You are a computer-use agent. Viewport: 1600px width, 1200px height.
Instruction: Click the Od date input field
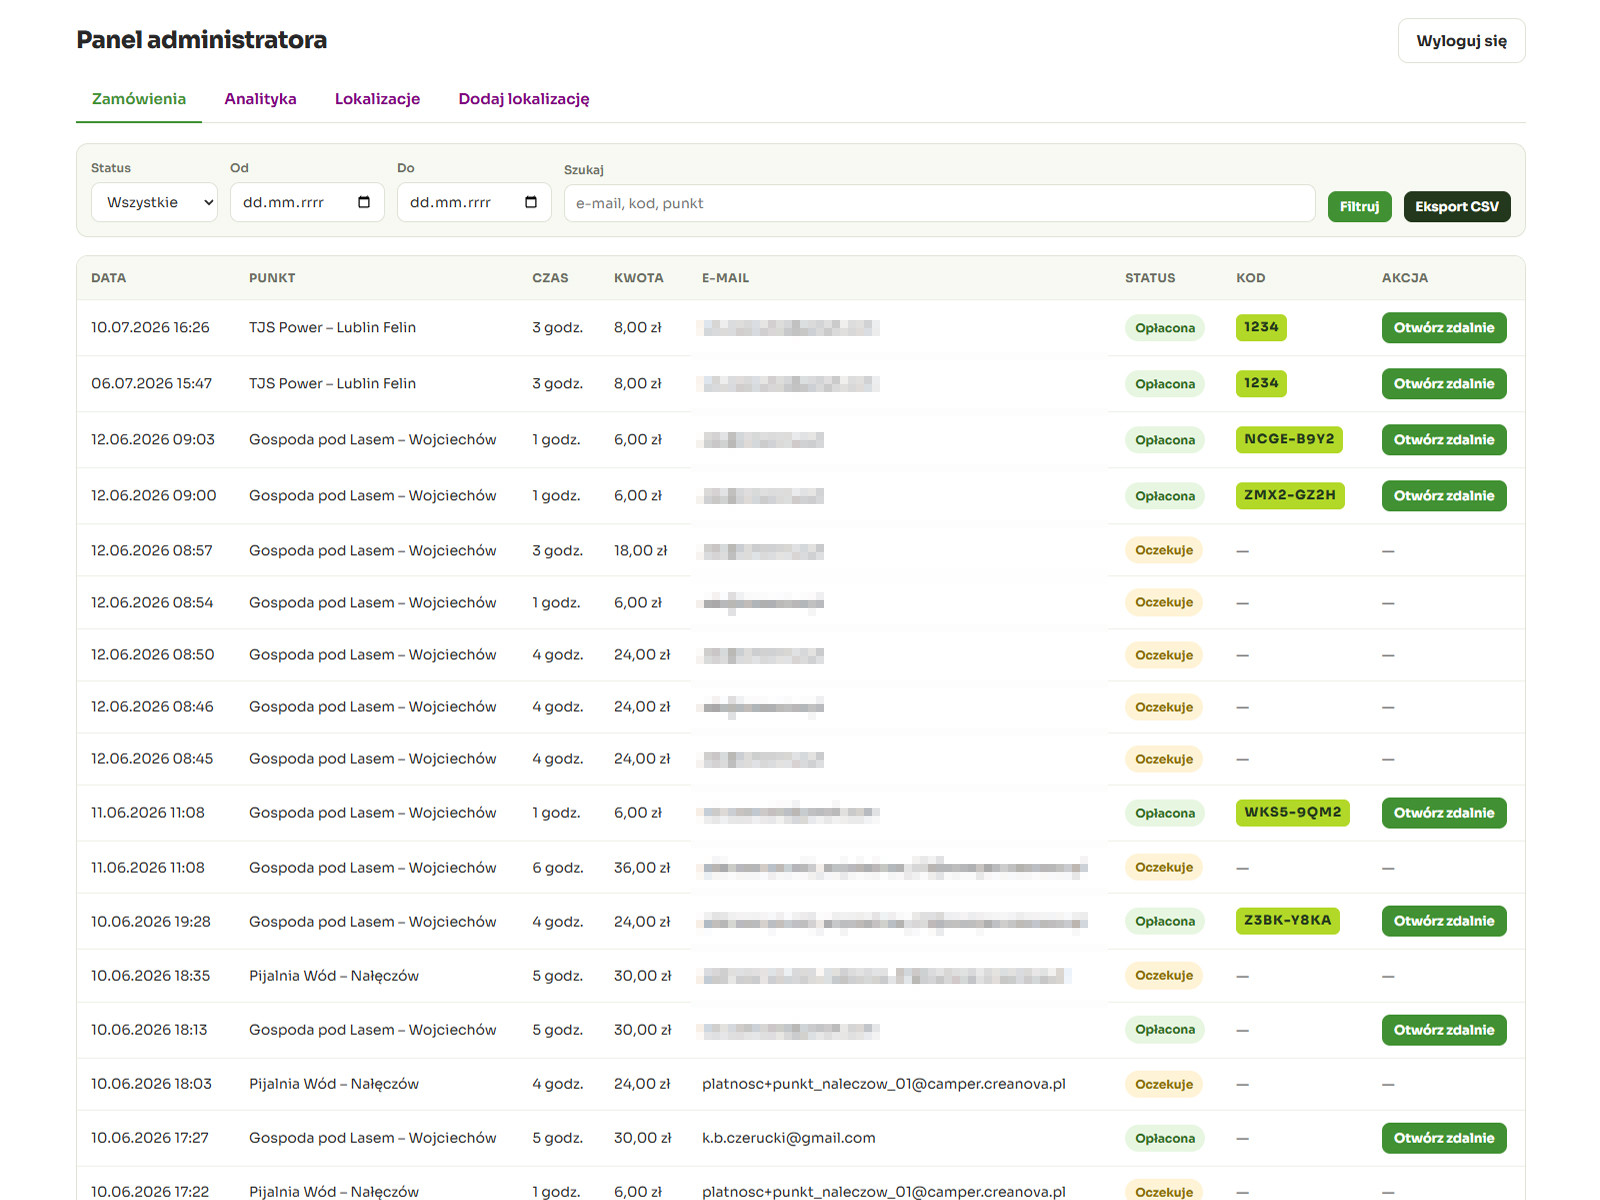coord(307,202)
